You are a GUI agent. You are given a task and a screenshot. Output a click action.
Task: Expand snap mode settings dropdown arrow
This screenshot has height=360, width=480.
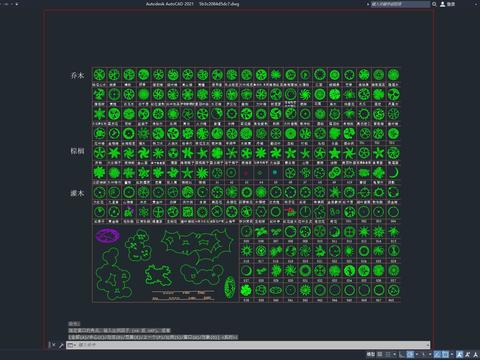pos(394,354)
